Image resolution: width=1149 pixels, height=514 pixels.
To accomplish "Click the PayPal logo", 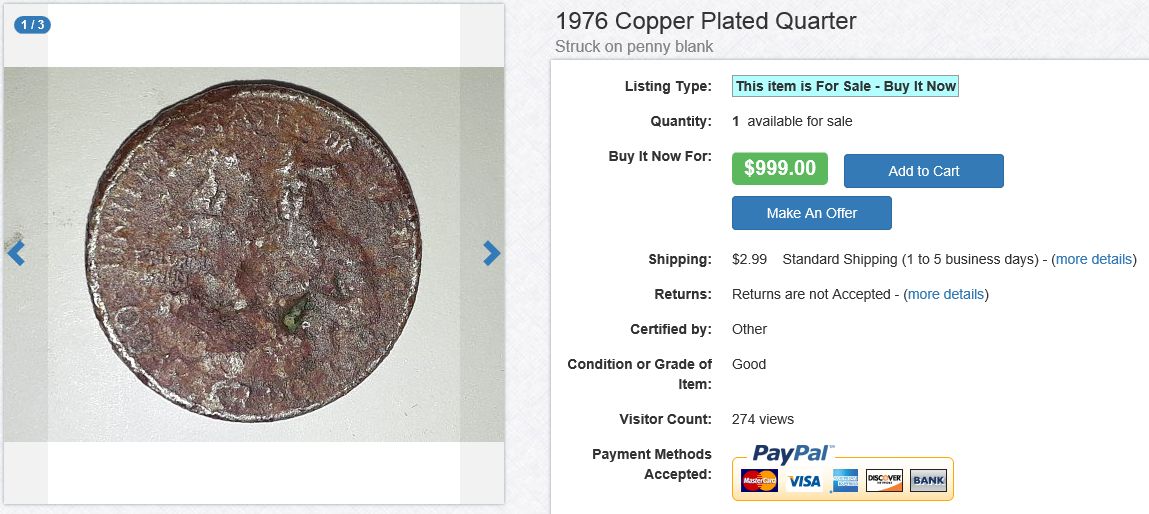I will (792, 453).
